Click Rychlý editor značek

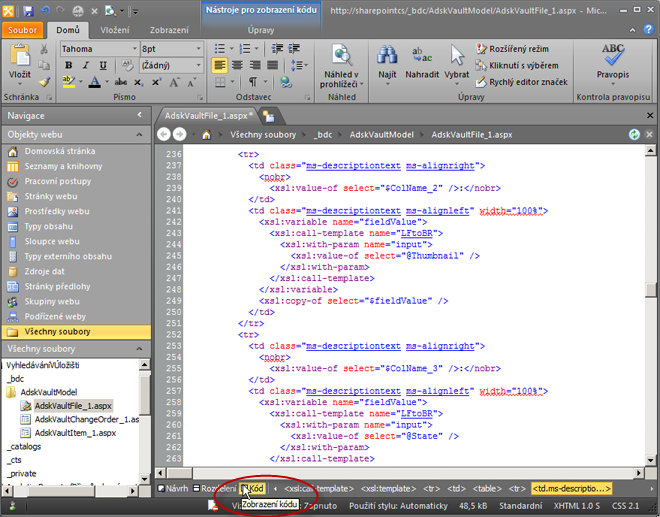[522, 82]
